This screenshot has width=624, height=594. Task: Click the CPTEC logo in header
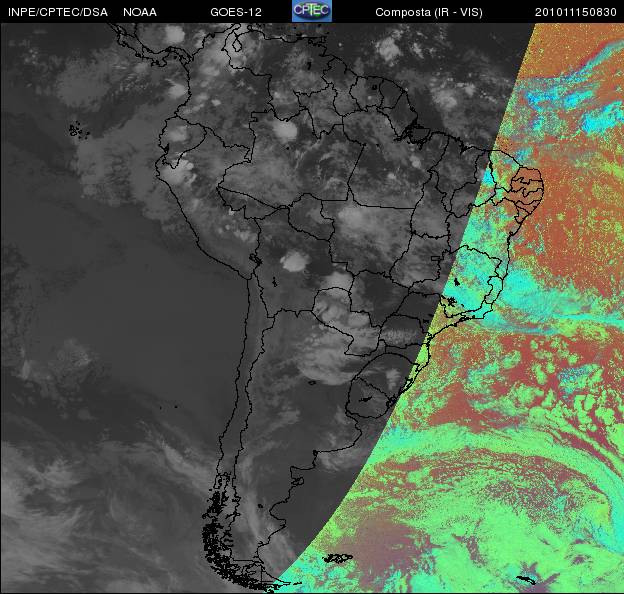[312, 11]
